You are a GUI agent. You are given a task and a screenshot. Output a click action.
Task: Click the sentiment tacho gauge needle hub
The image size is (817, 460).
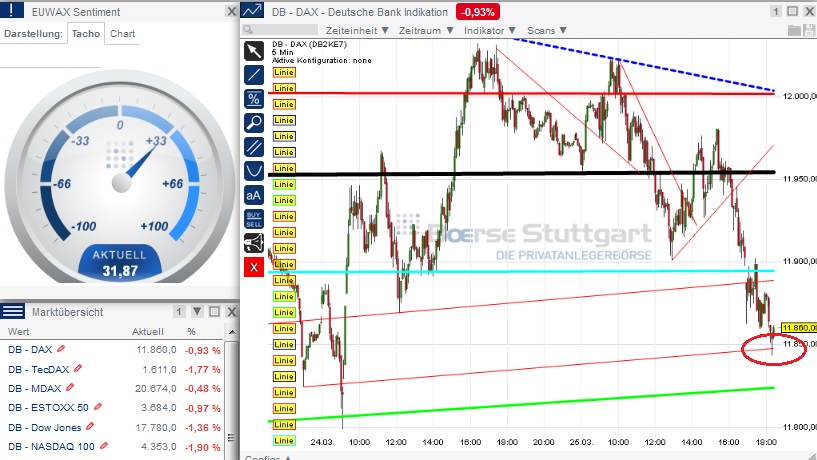(x=121, y=182)
